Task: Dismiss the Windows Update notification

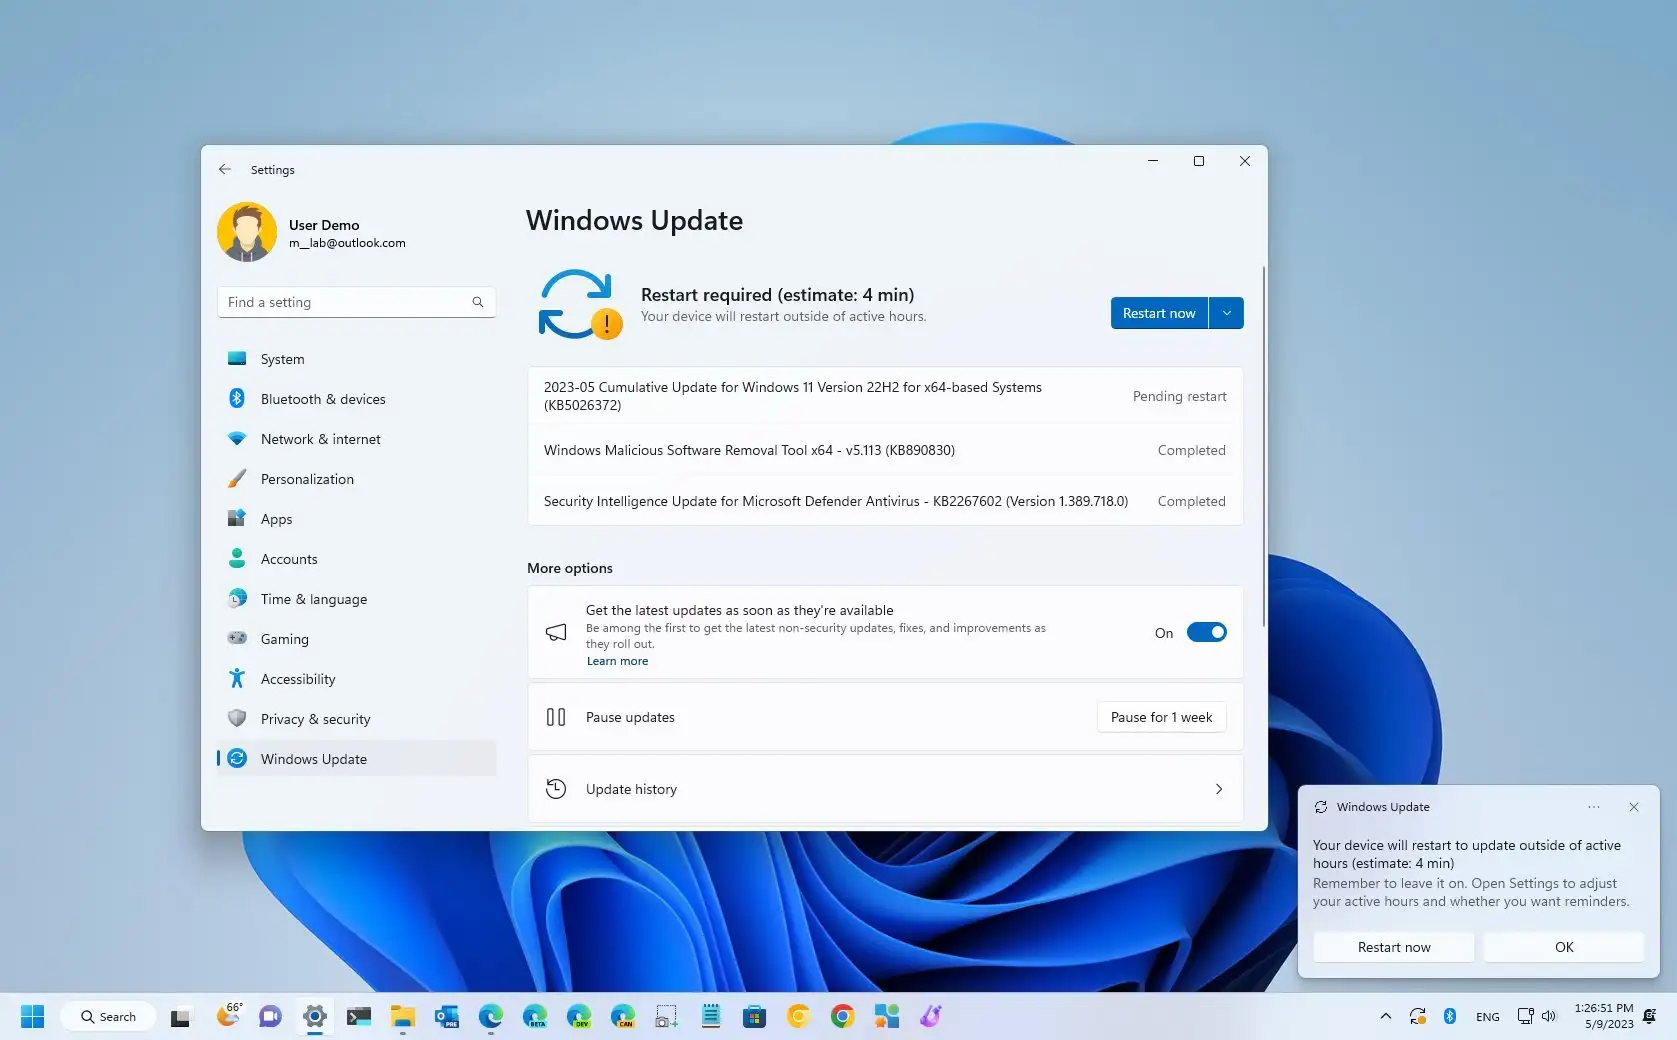Action: point(1634,807)
